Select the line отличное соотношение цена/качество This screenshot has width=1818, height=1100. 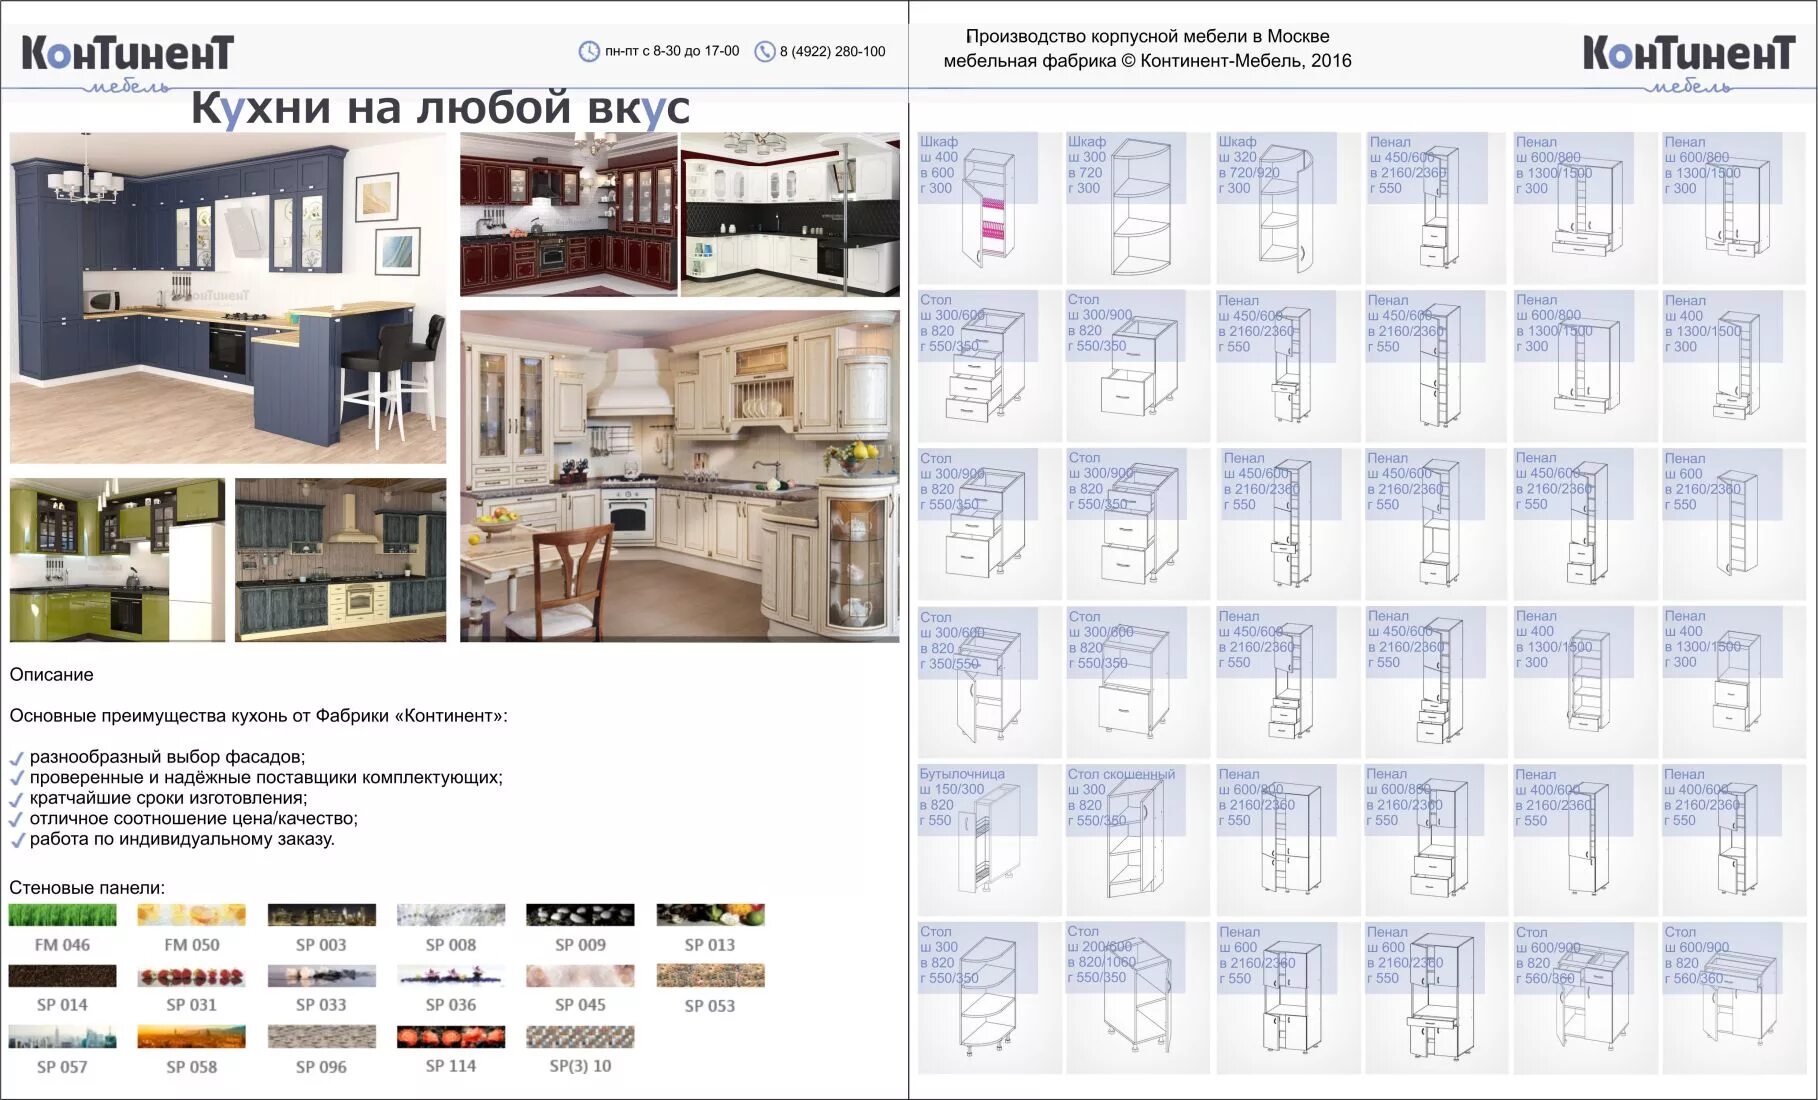[x=193, y=818]
